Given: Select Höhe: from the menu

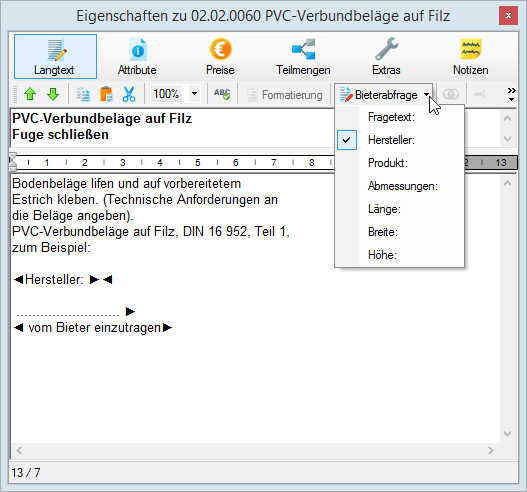Looking at the screenshot, I should point(400,255).
